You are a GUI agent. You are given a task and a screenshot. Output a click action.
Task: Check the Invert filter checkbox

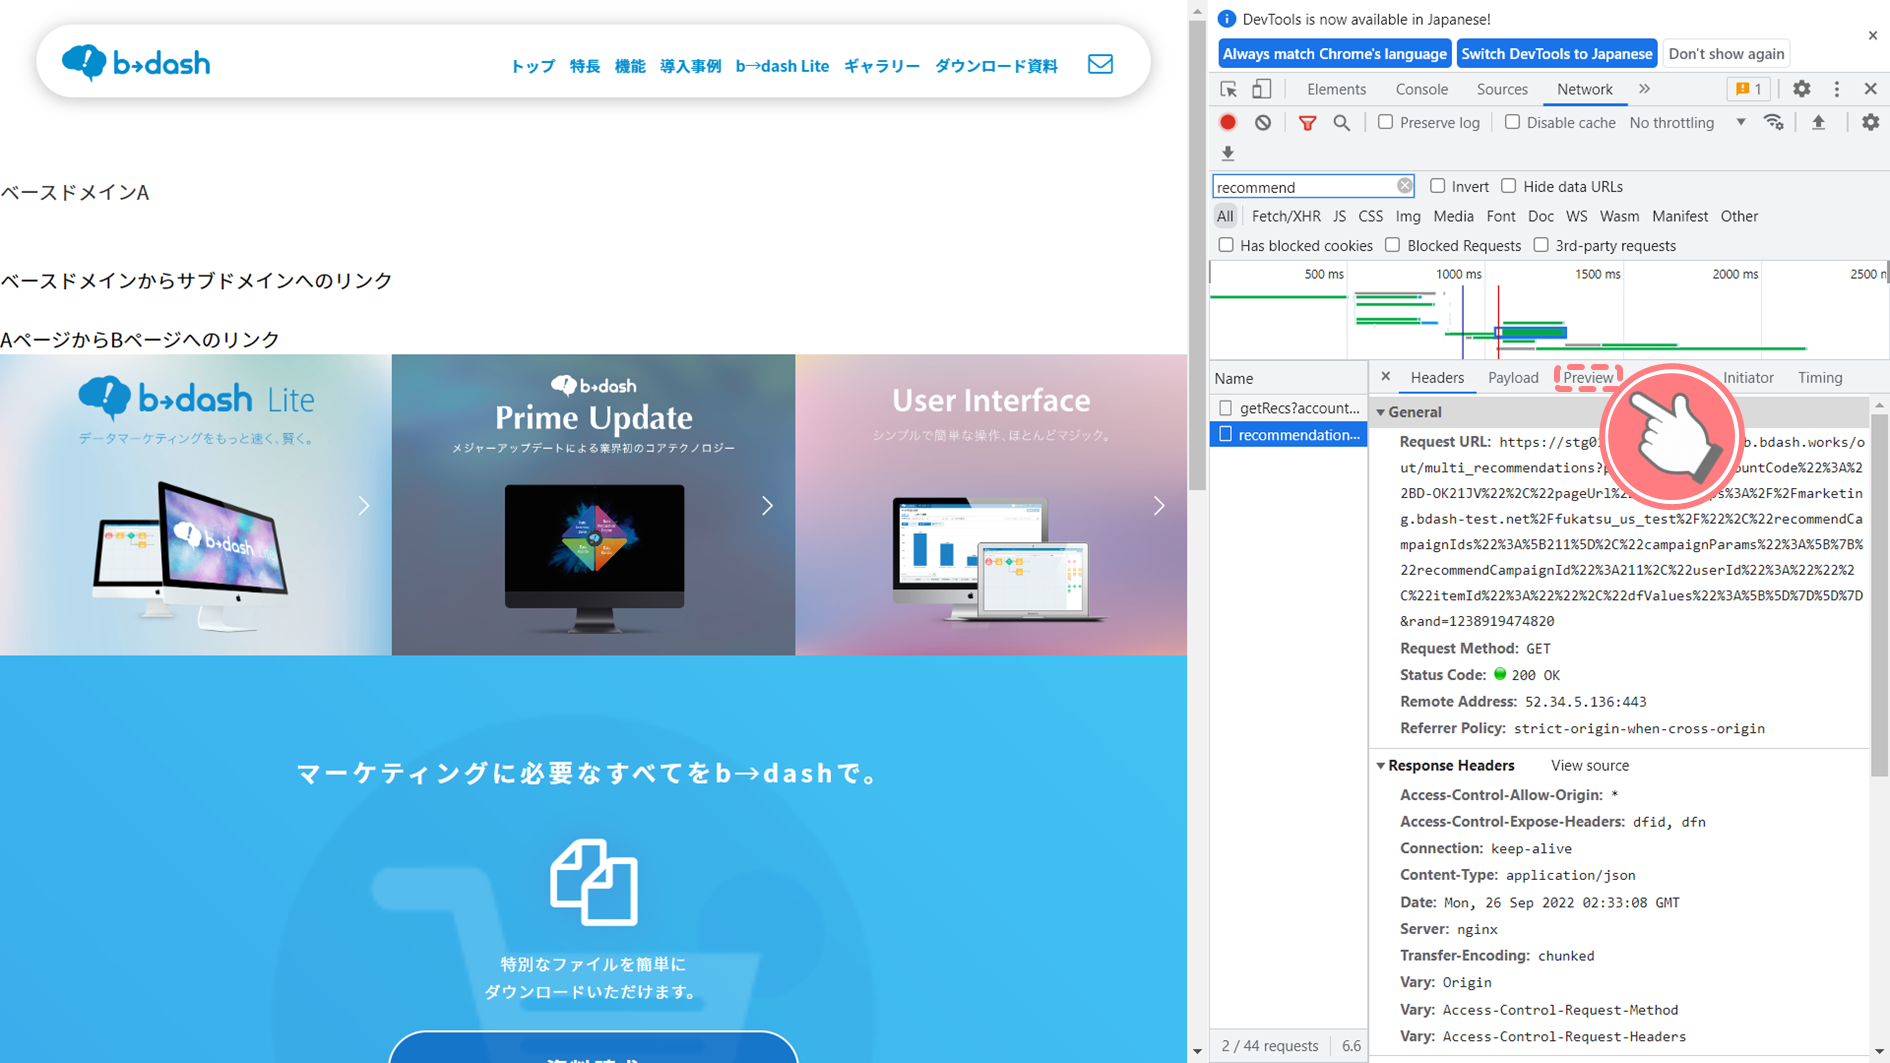pos(1437,186)
